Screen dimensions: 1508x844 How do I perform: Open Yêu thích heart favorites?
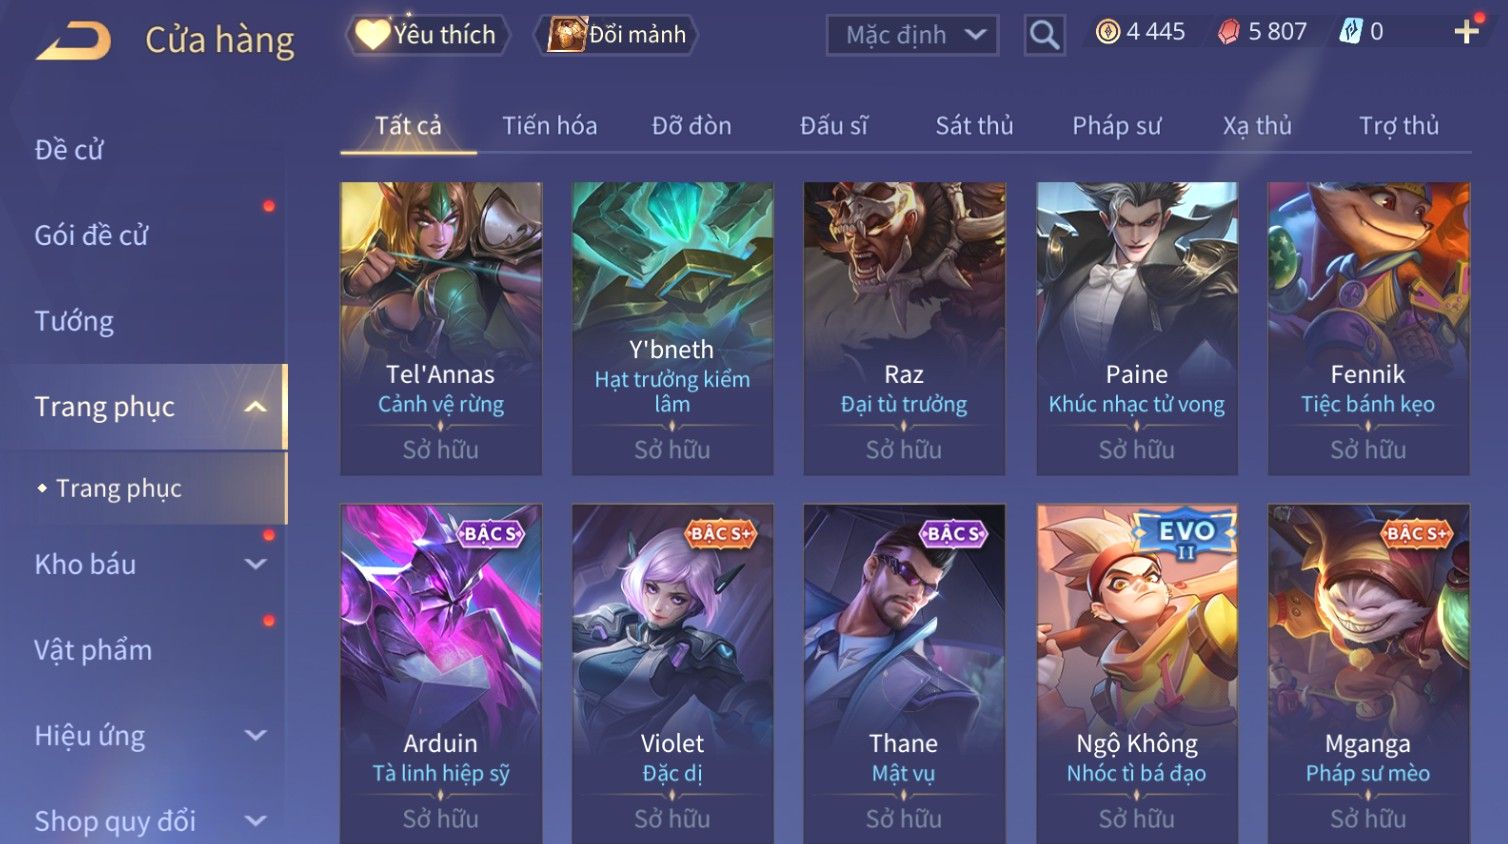coord(428,35)
